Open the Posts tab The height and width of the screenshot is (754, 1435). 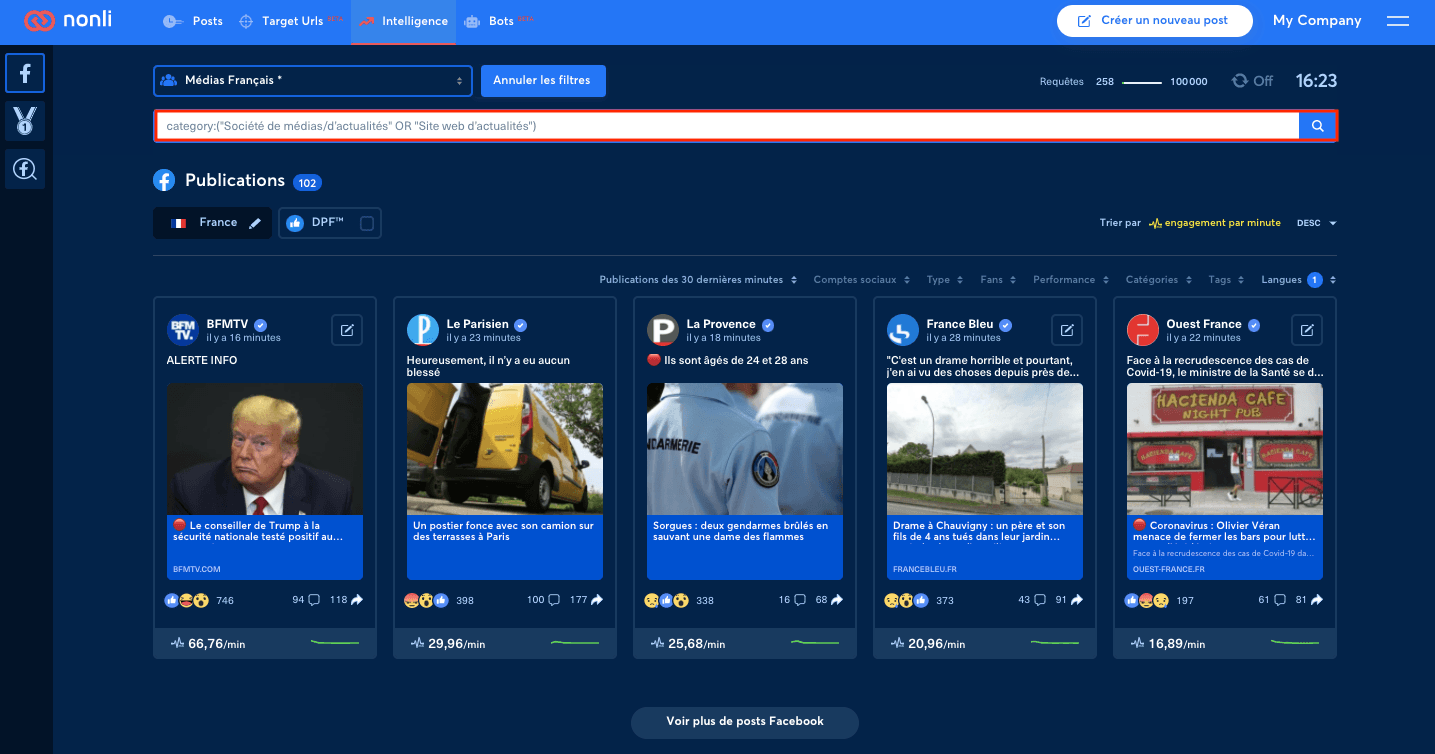point(193,21)
